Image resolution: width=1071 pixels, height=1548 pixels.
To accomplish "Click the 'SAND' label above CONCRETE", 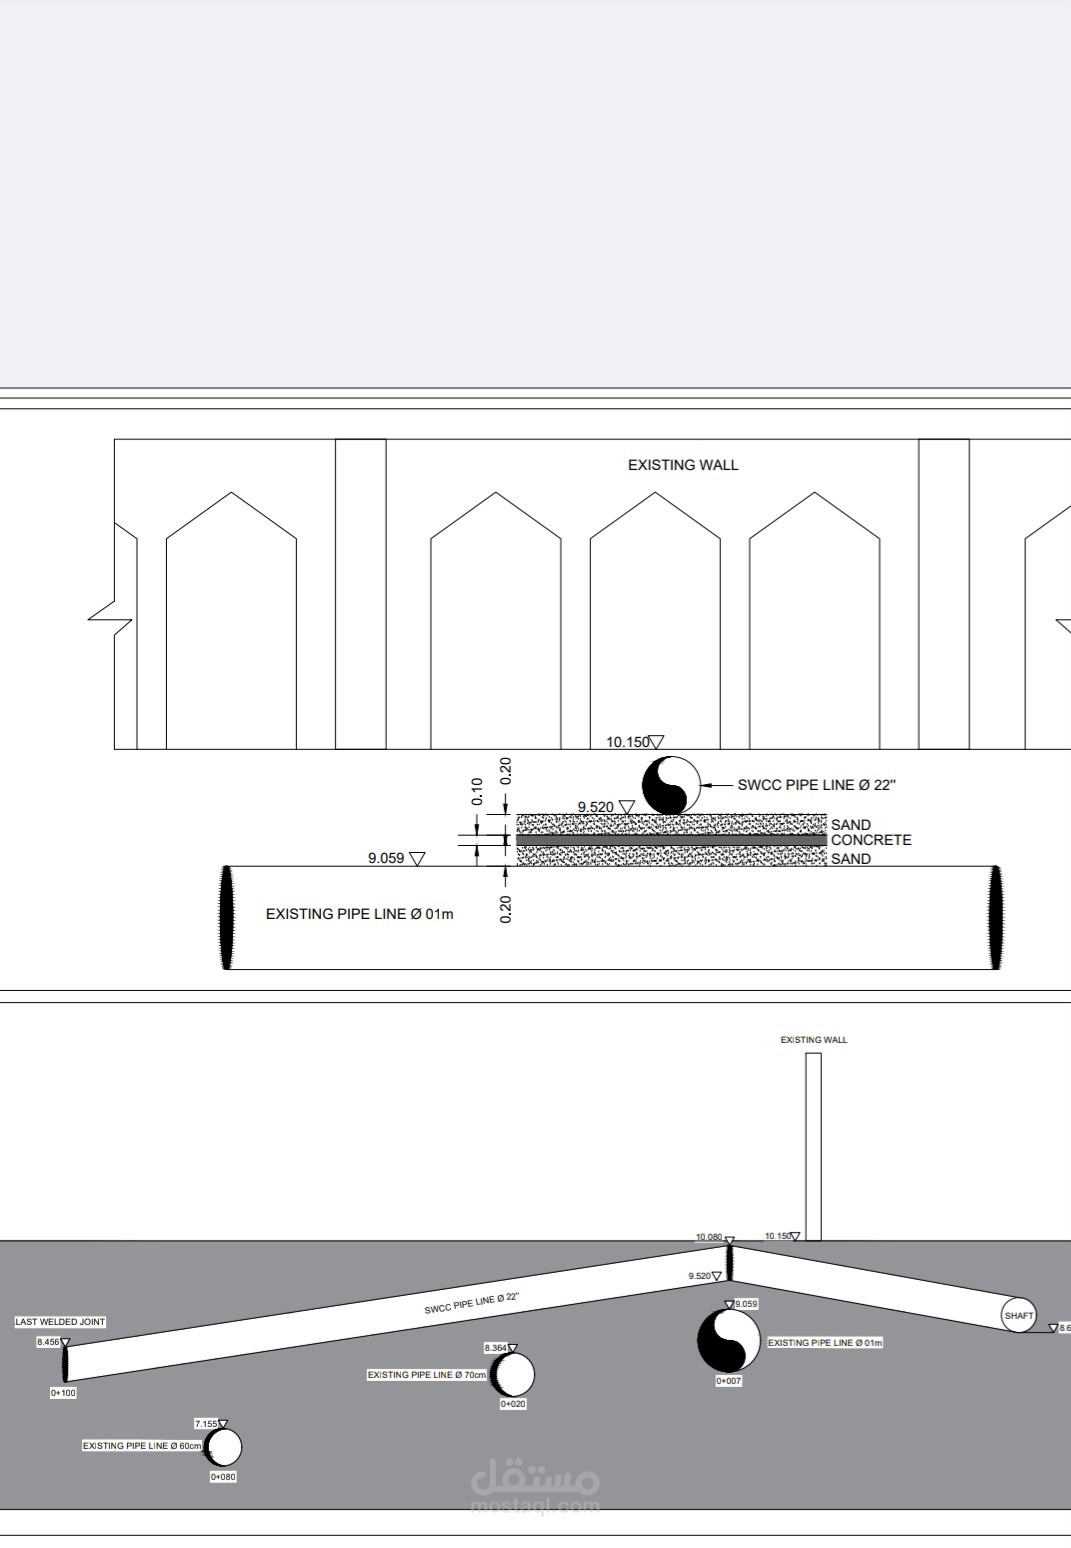I will 851,825.
